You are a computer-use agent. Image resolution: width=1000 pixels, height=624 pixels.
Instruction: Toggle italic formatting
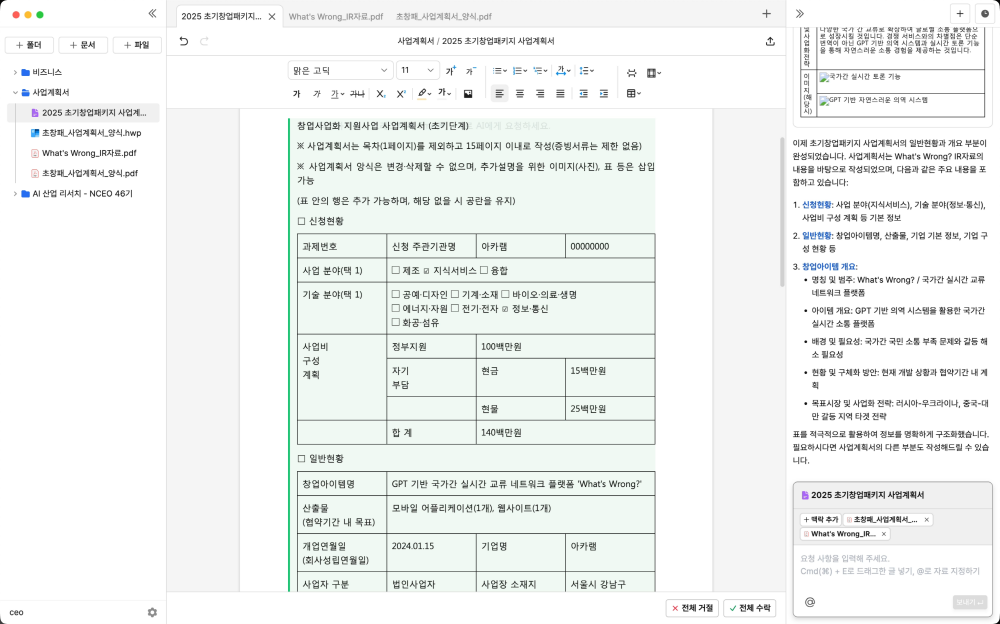tap(317, 94)
